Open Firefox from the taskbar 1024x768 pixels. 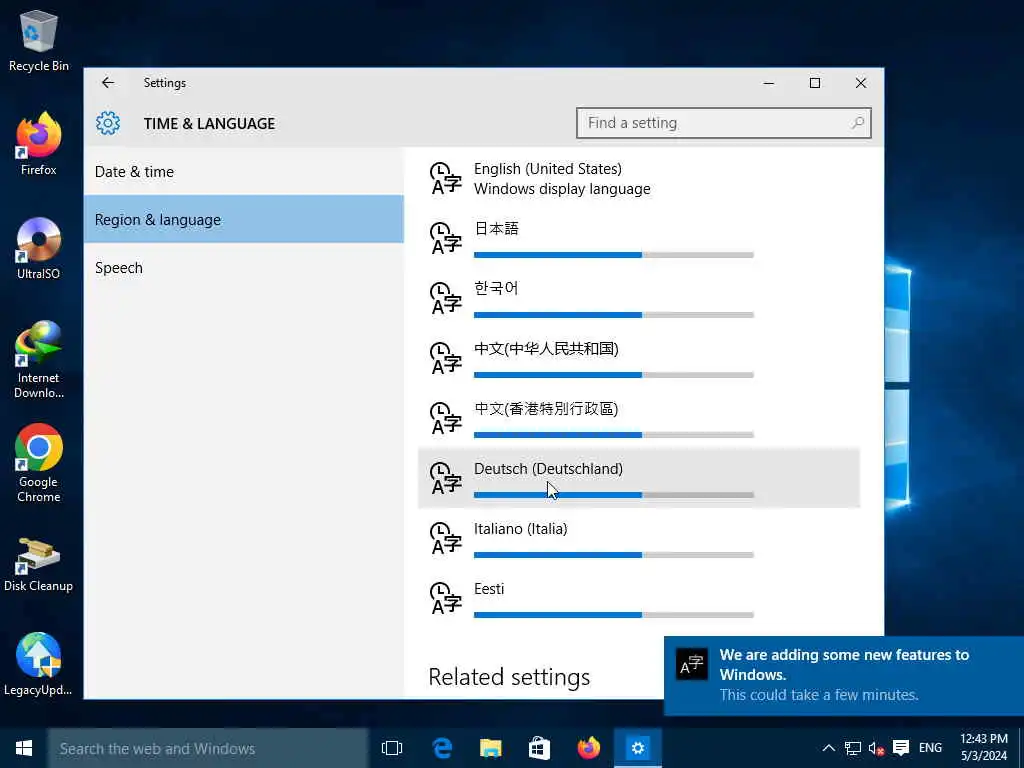click(x=588, y=748)
